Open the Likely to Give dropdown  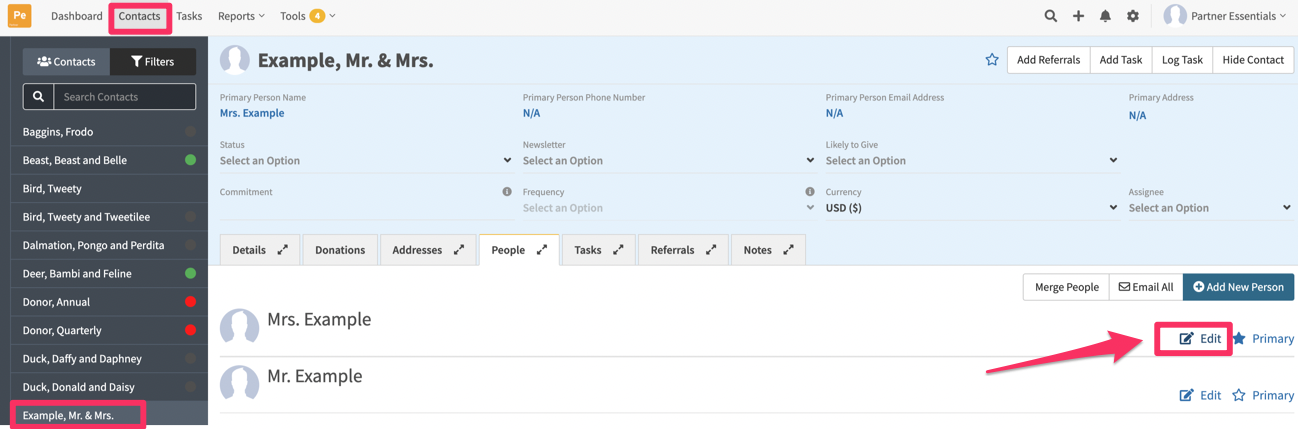coord(972,160)
